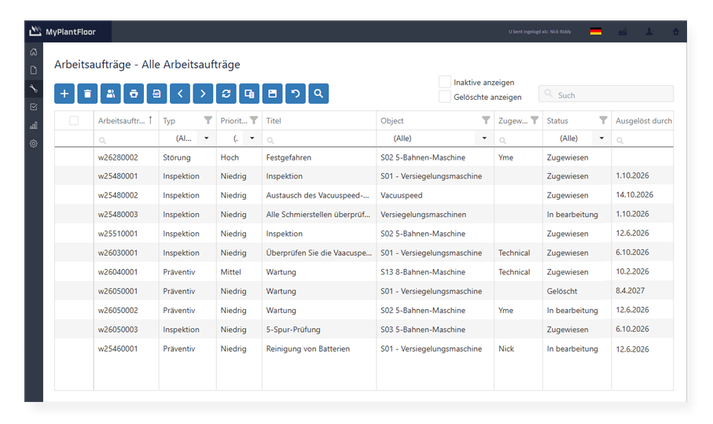
Task: Click the trash delete button in toolbar
Action: [88, 94]
